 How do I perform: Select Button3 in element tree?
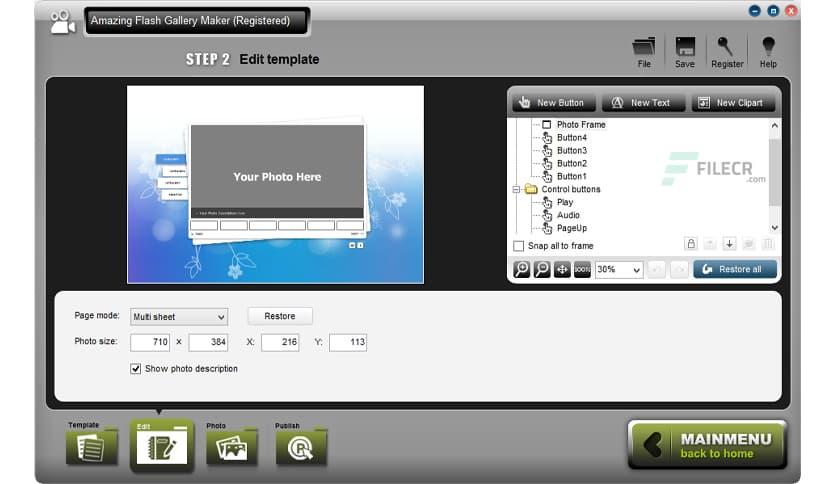coord(572,150)
